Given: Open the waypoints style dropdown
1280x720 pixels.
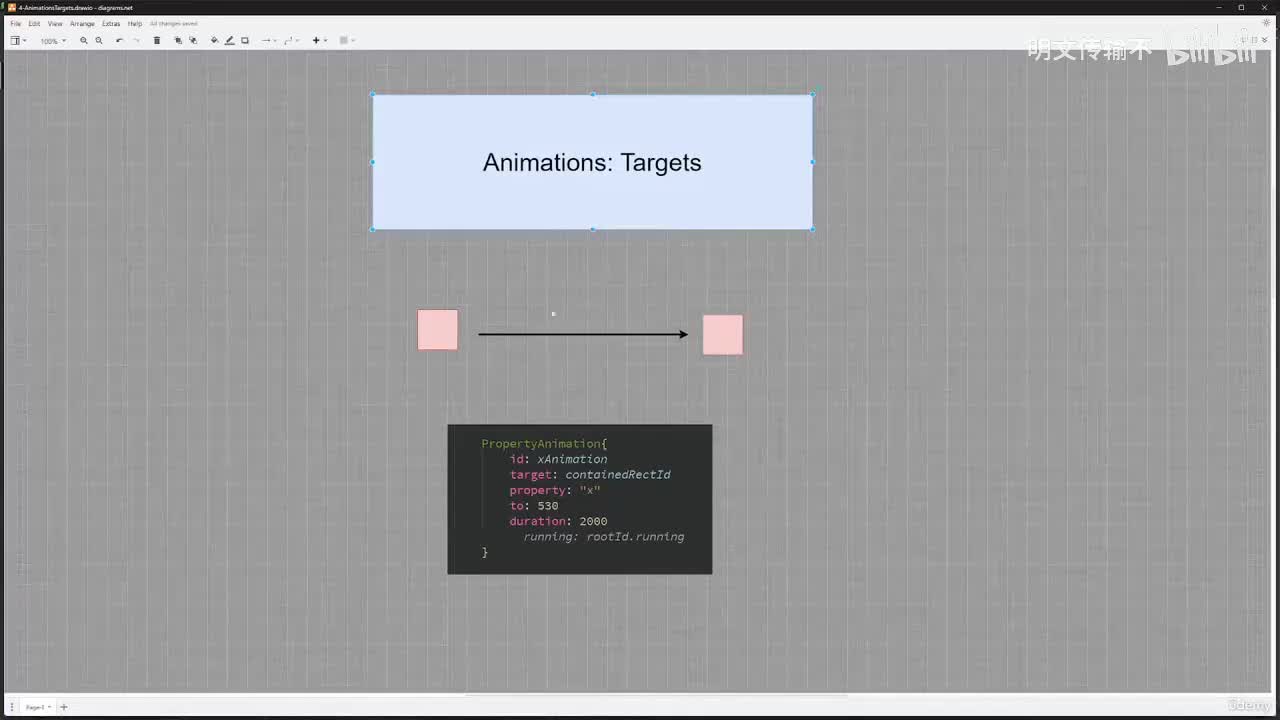Looking at the screenshot, I should click(291, 40).
